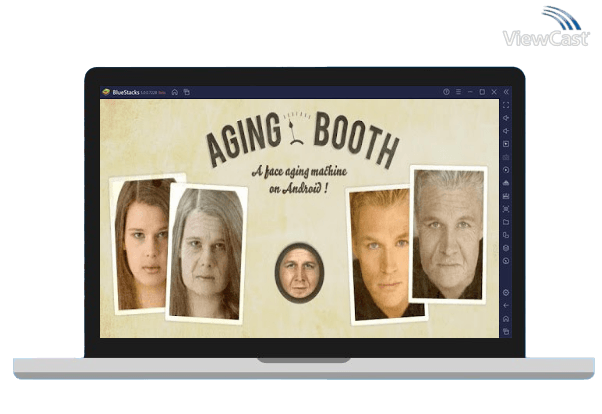Open the media manager folder icon

pyautogui.click(x=506, y=222)
